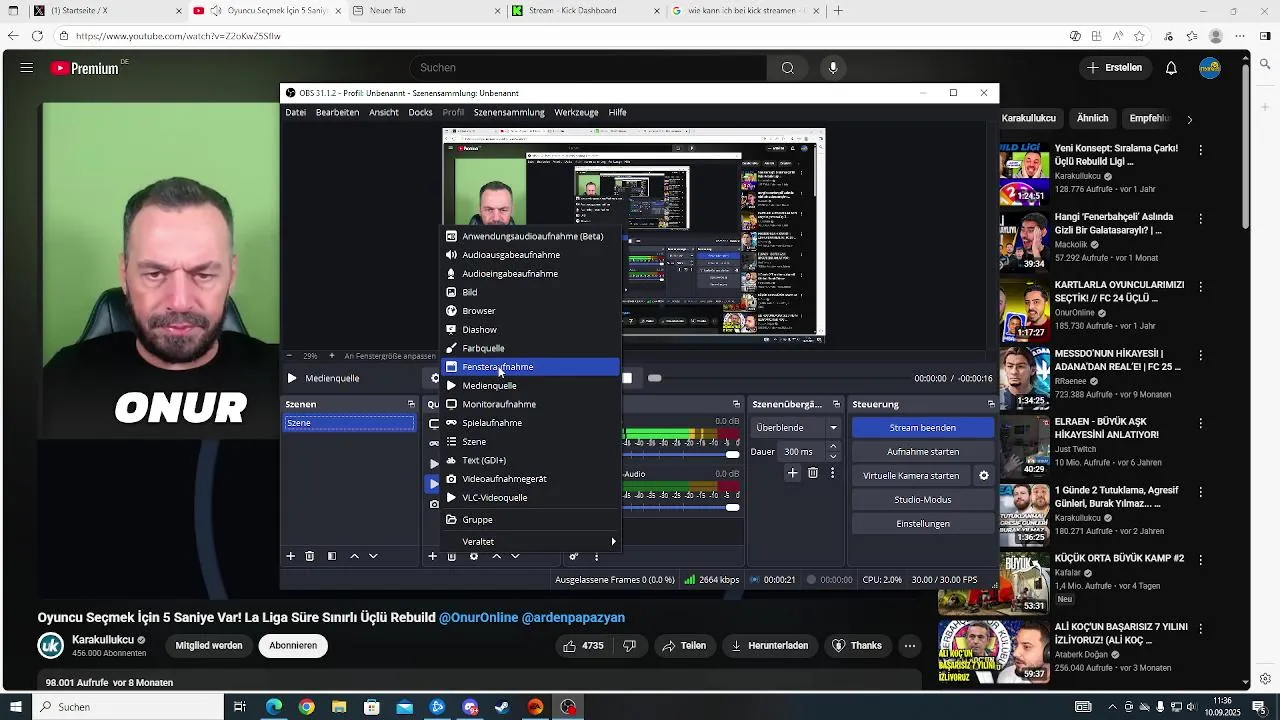Image resolution: width=1280 pixels, height=720 pixels.
Task: Open virtual camera settings gear
Action: point(984,476)
